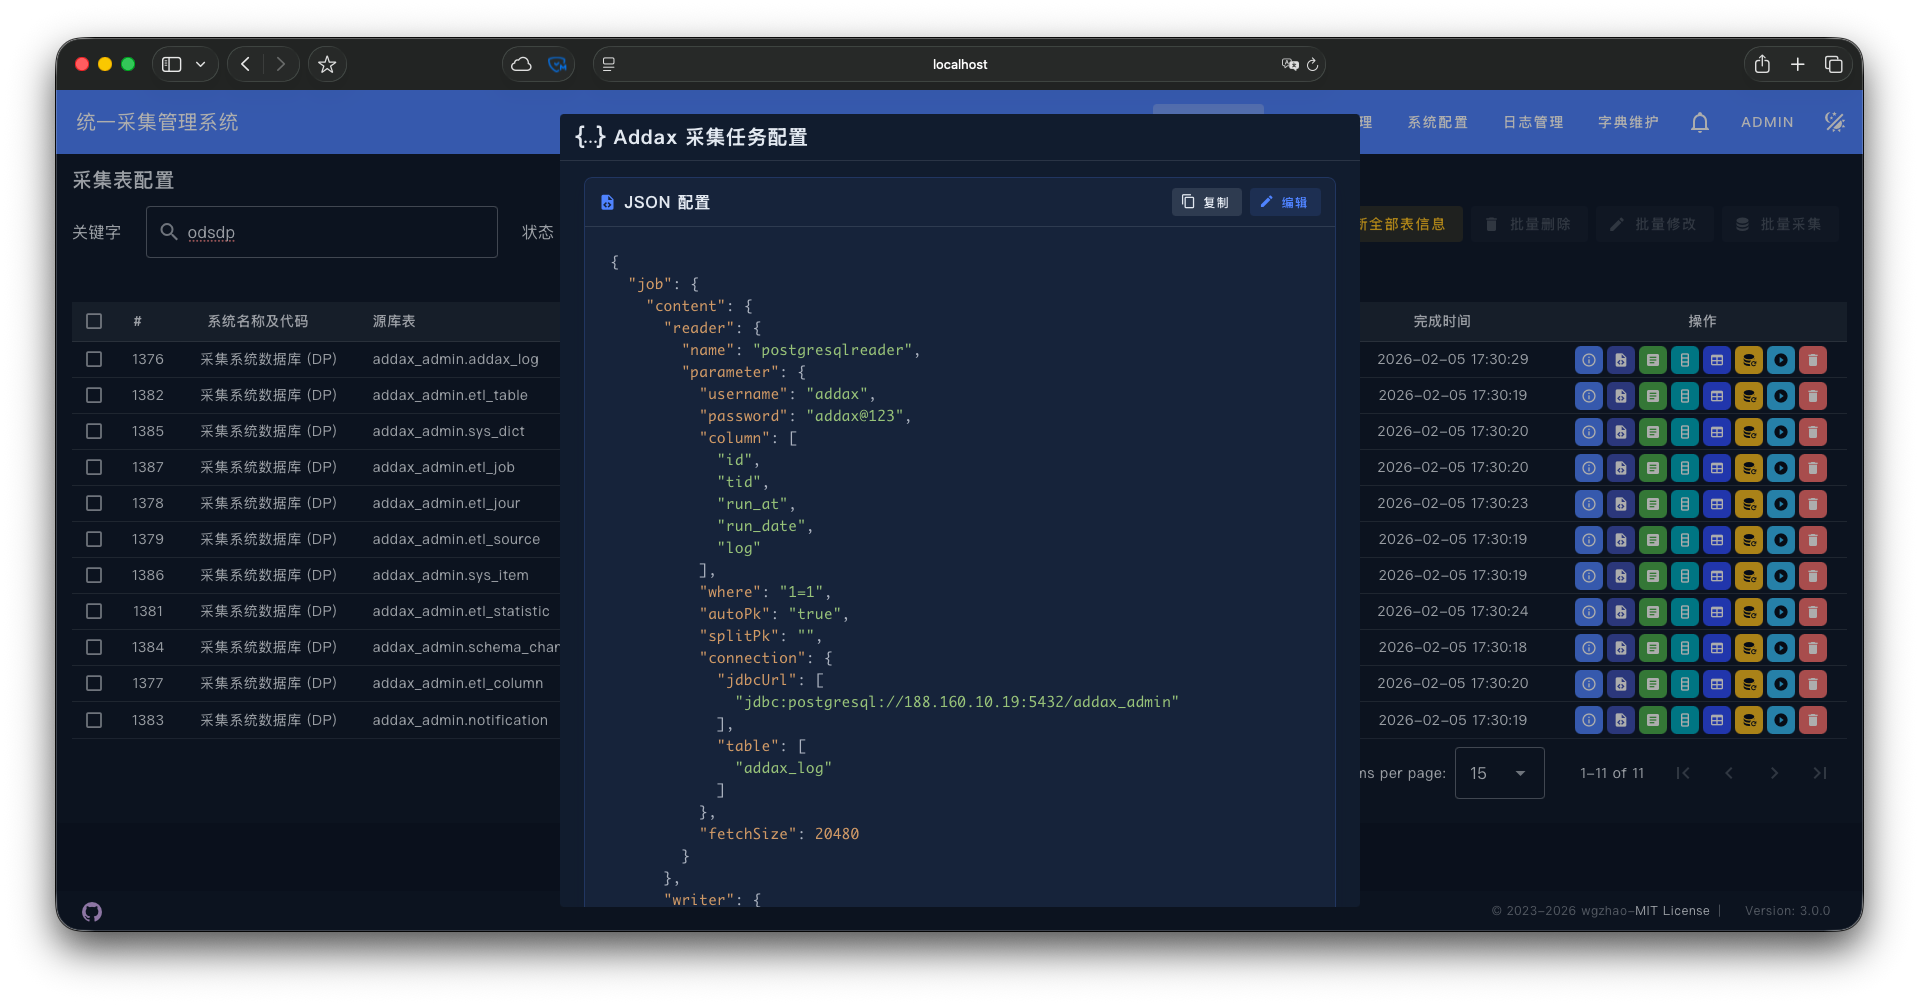1919x1005 pixels.
Task: Click the 复制 copy button in JSON panel
Action: click(x=1206, y=202)
